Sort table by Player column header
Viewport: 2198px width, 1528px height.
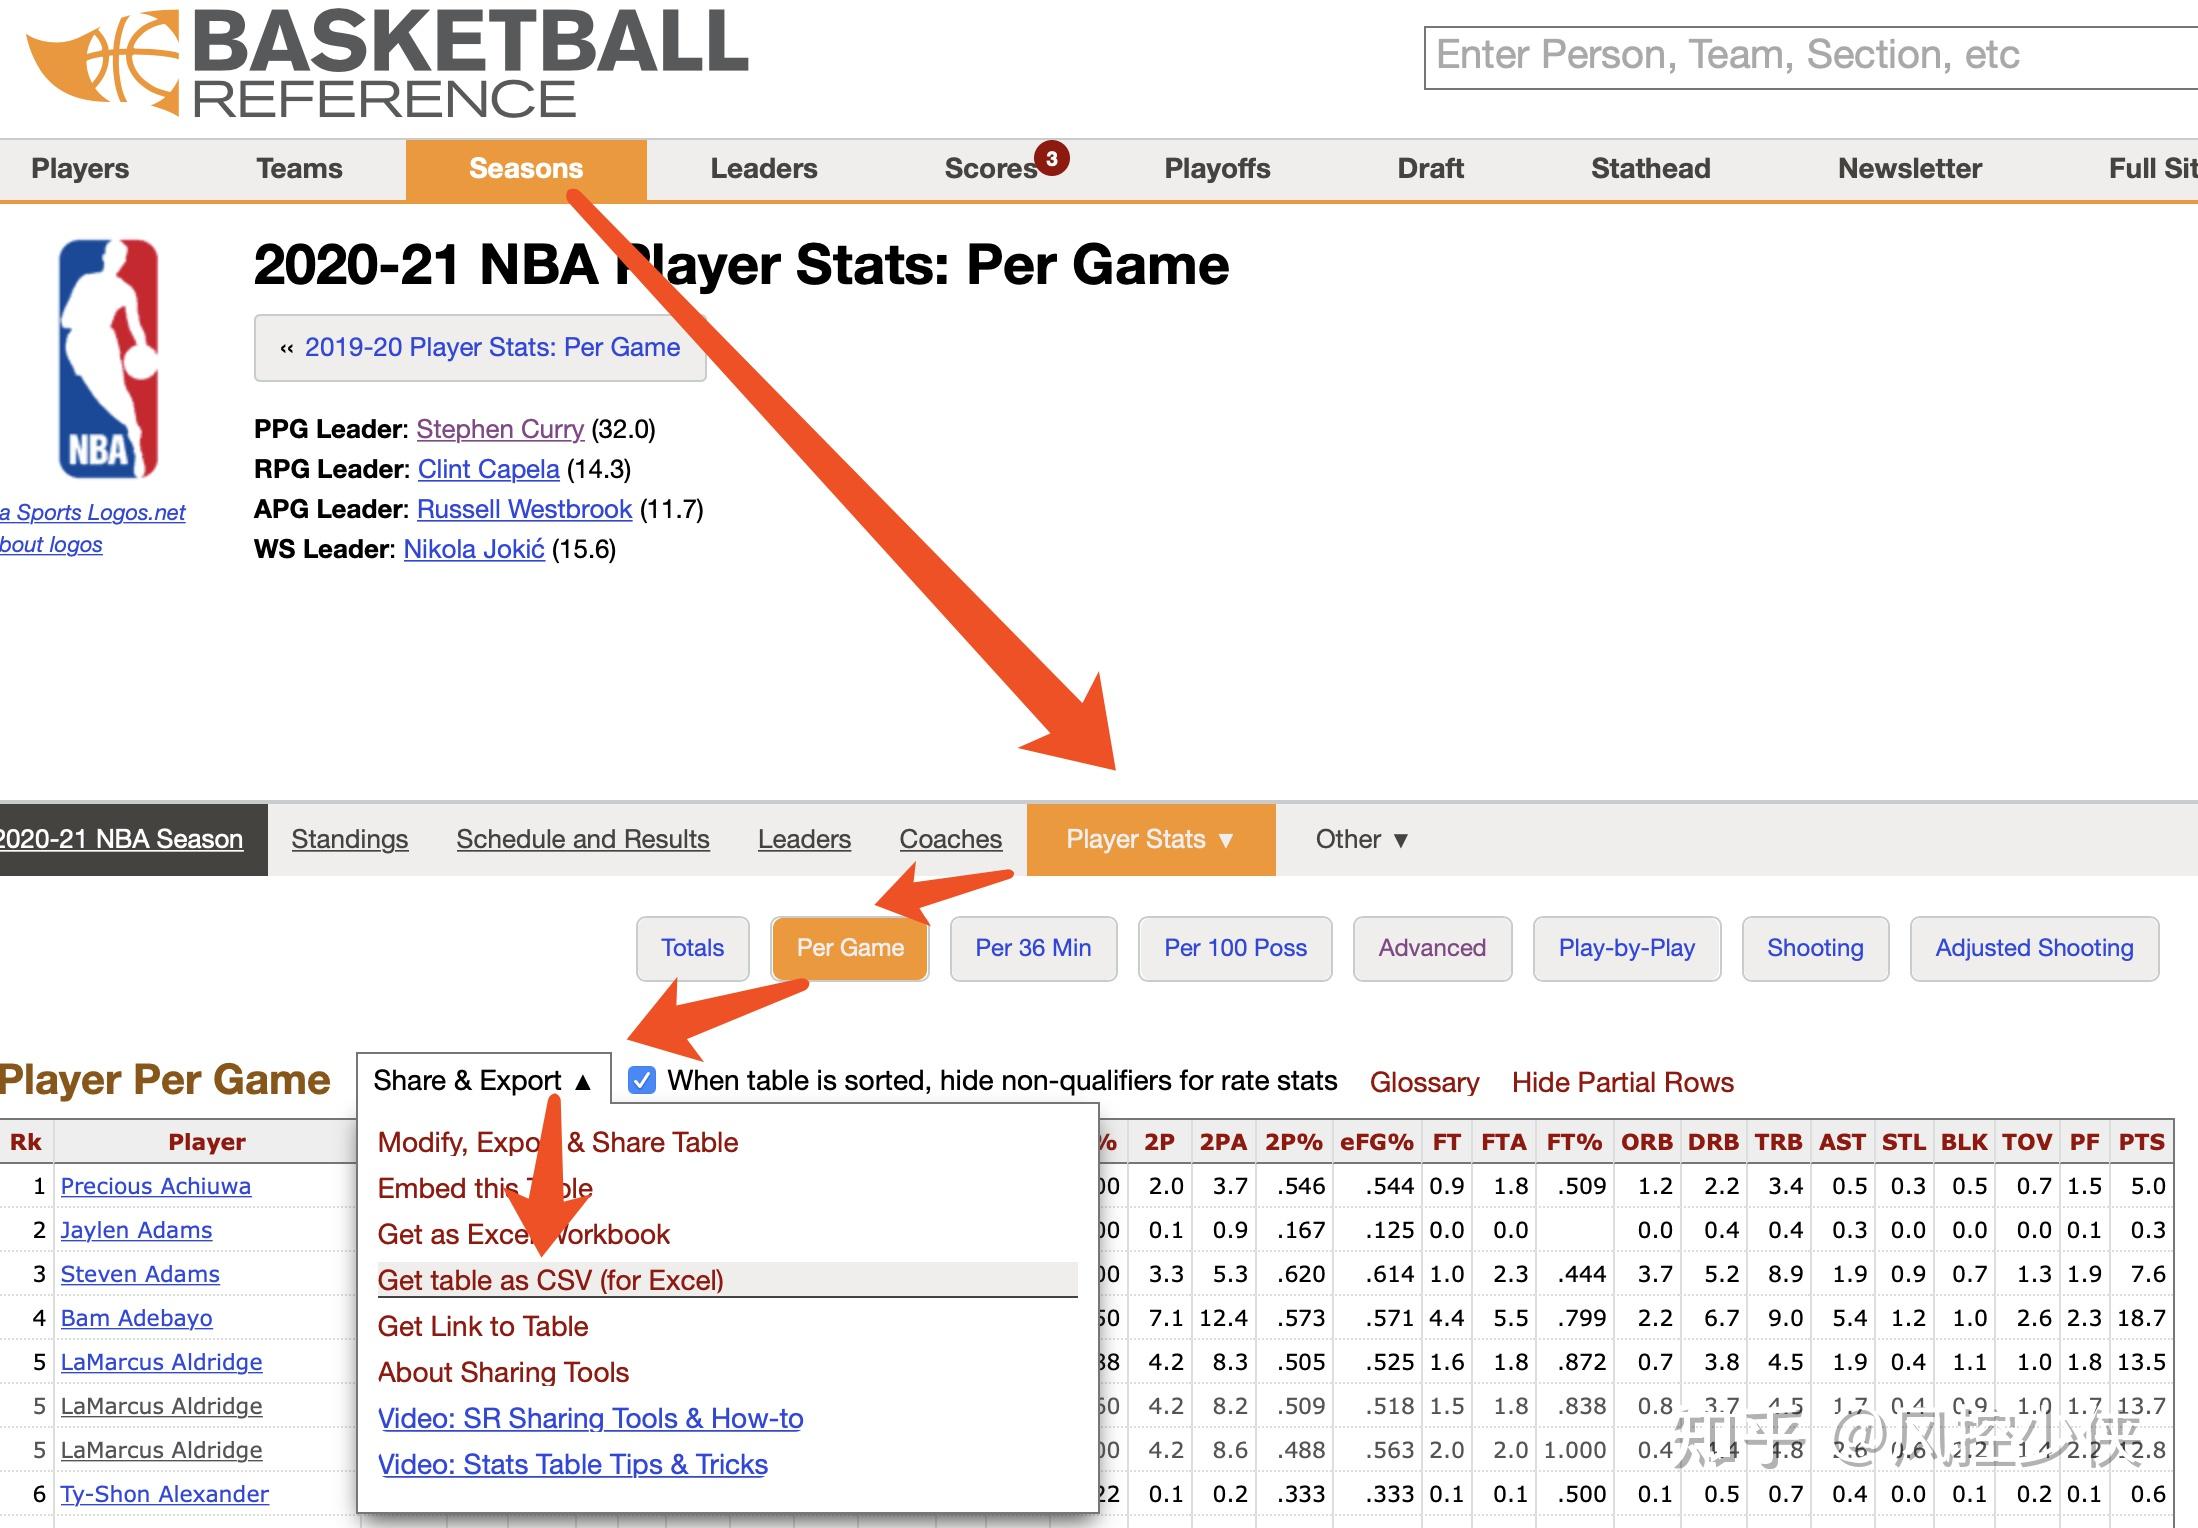tap(207, 1142)
